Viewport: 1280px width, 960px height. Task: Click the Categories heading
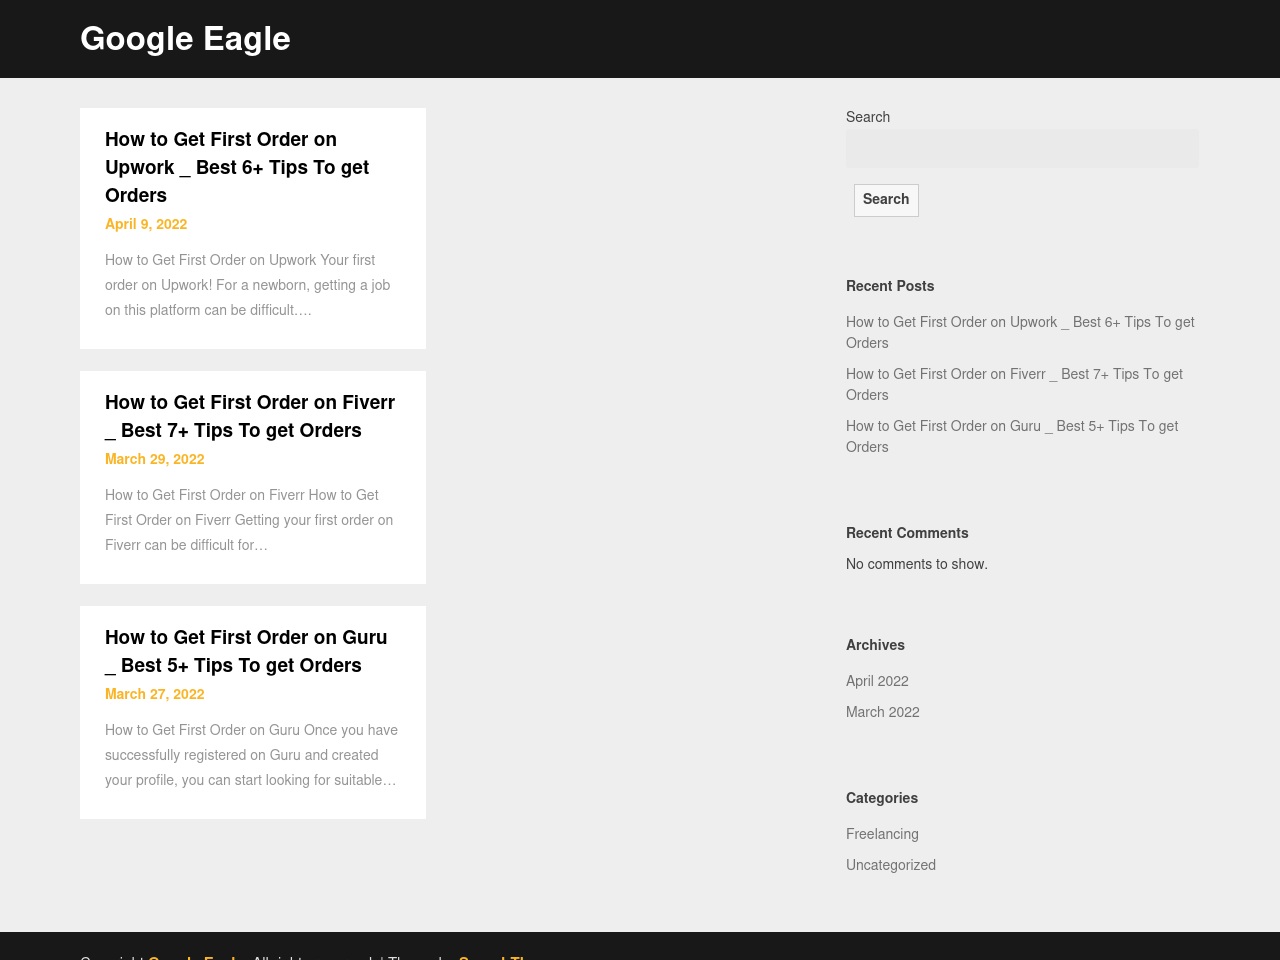coord(882,798)
